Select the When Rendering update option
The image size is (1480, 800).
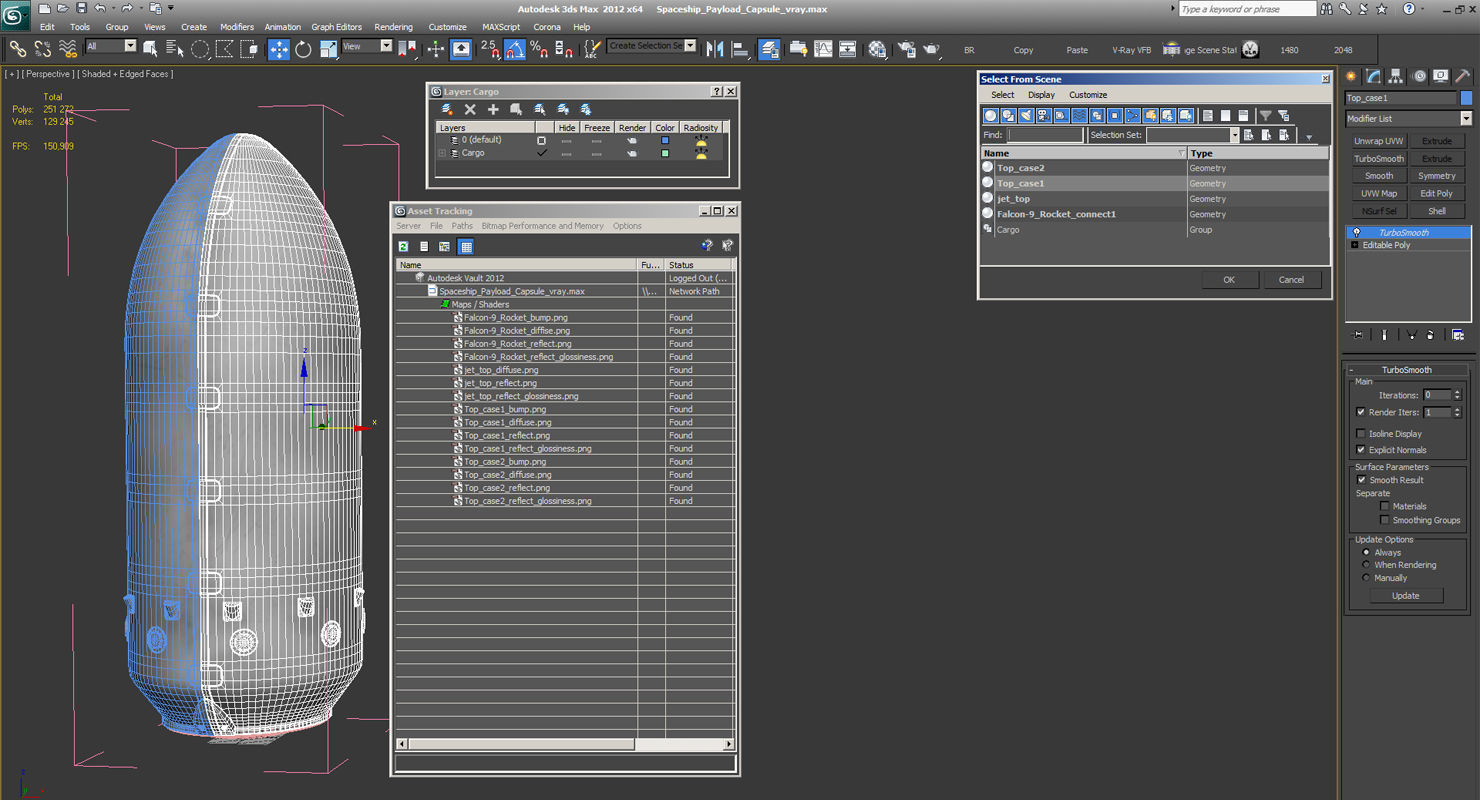(1366, 565)
